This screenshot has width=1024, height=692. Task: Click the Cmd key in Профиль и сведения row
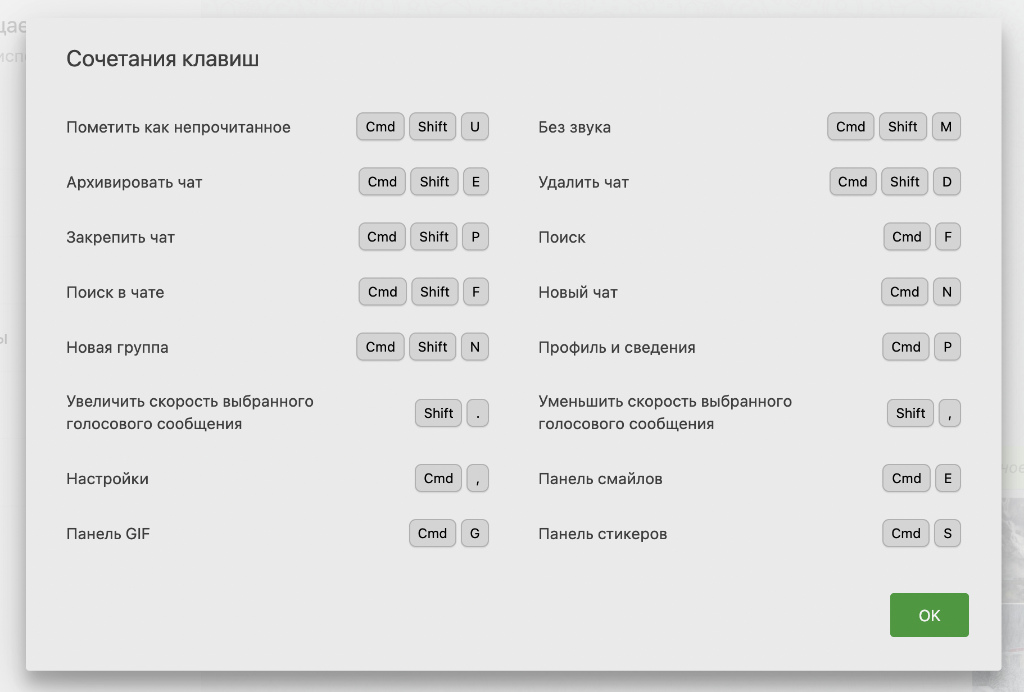(906, 347)
